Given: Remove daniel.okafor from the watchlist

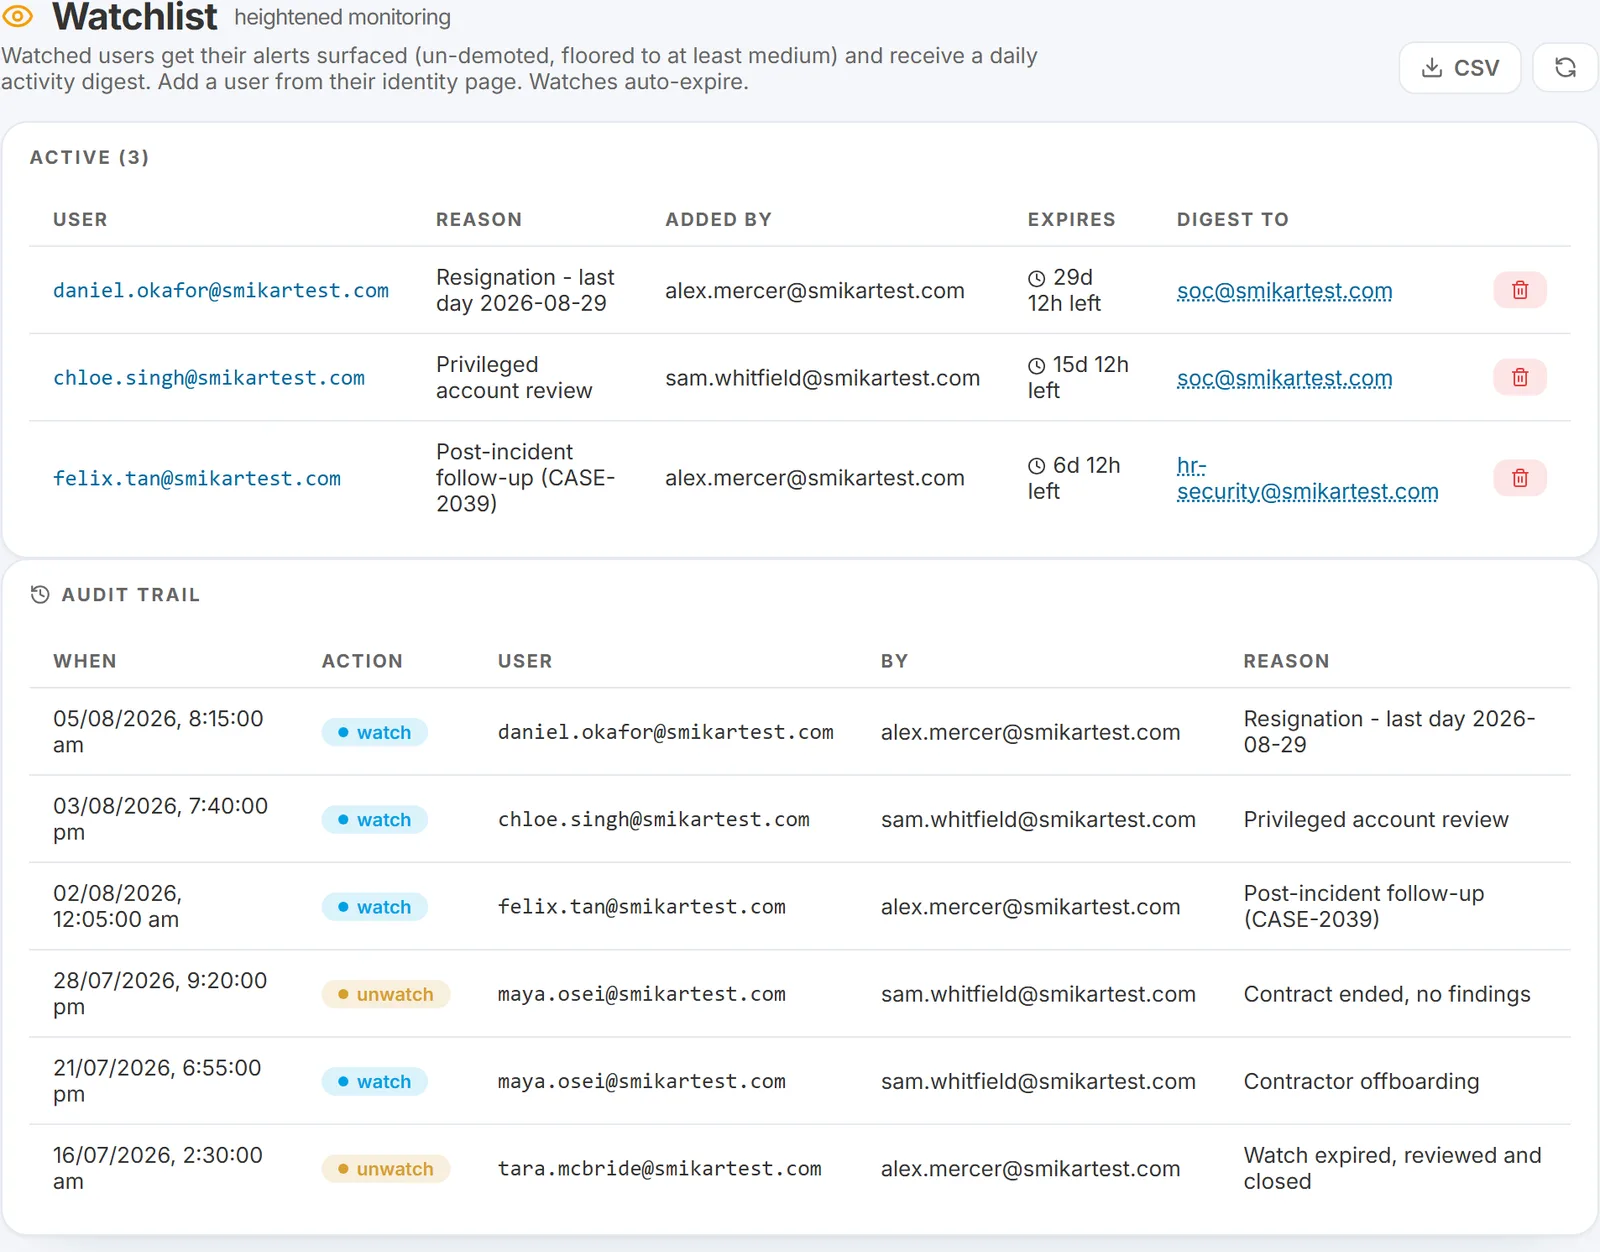Looking at the screenshot, I should [x=1519, y=290].
